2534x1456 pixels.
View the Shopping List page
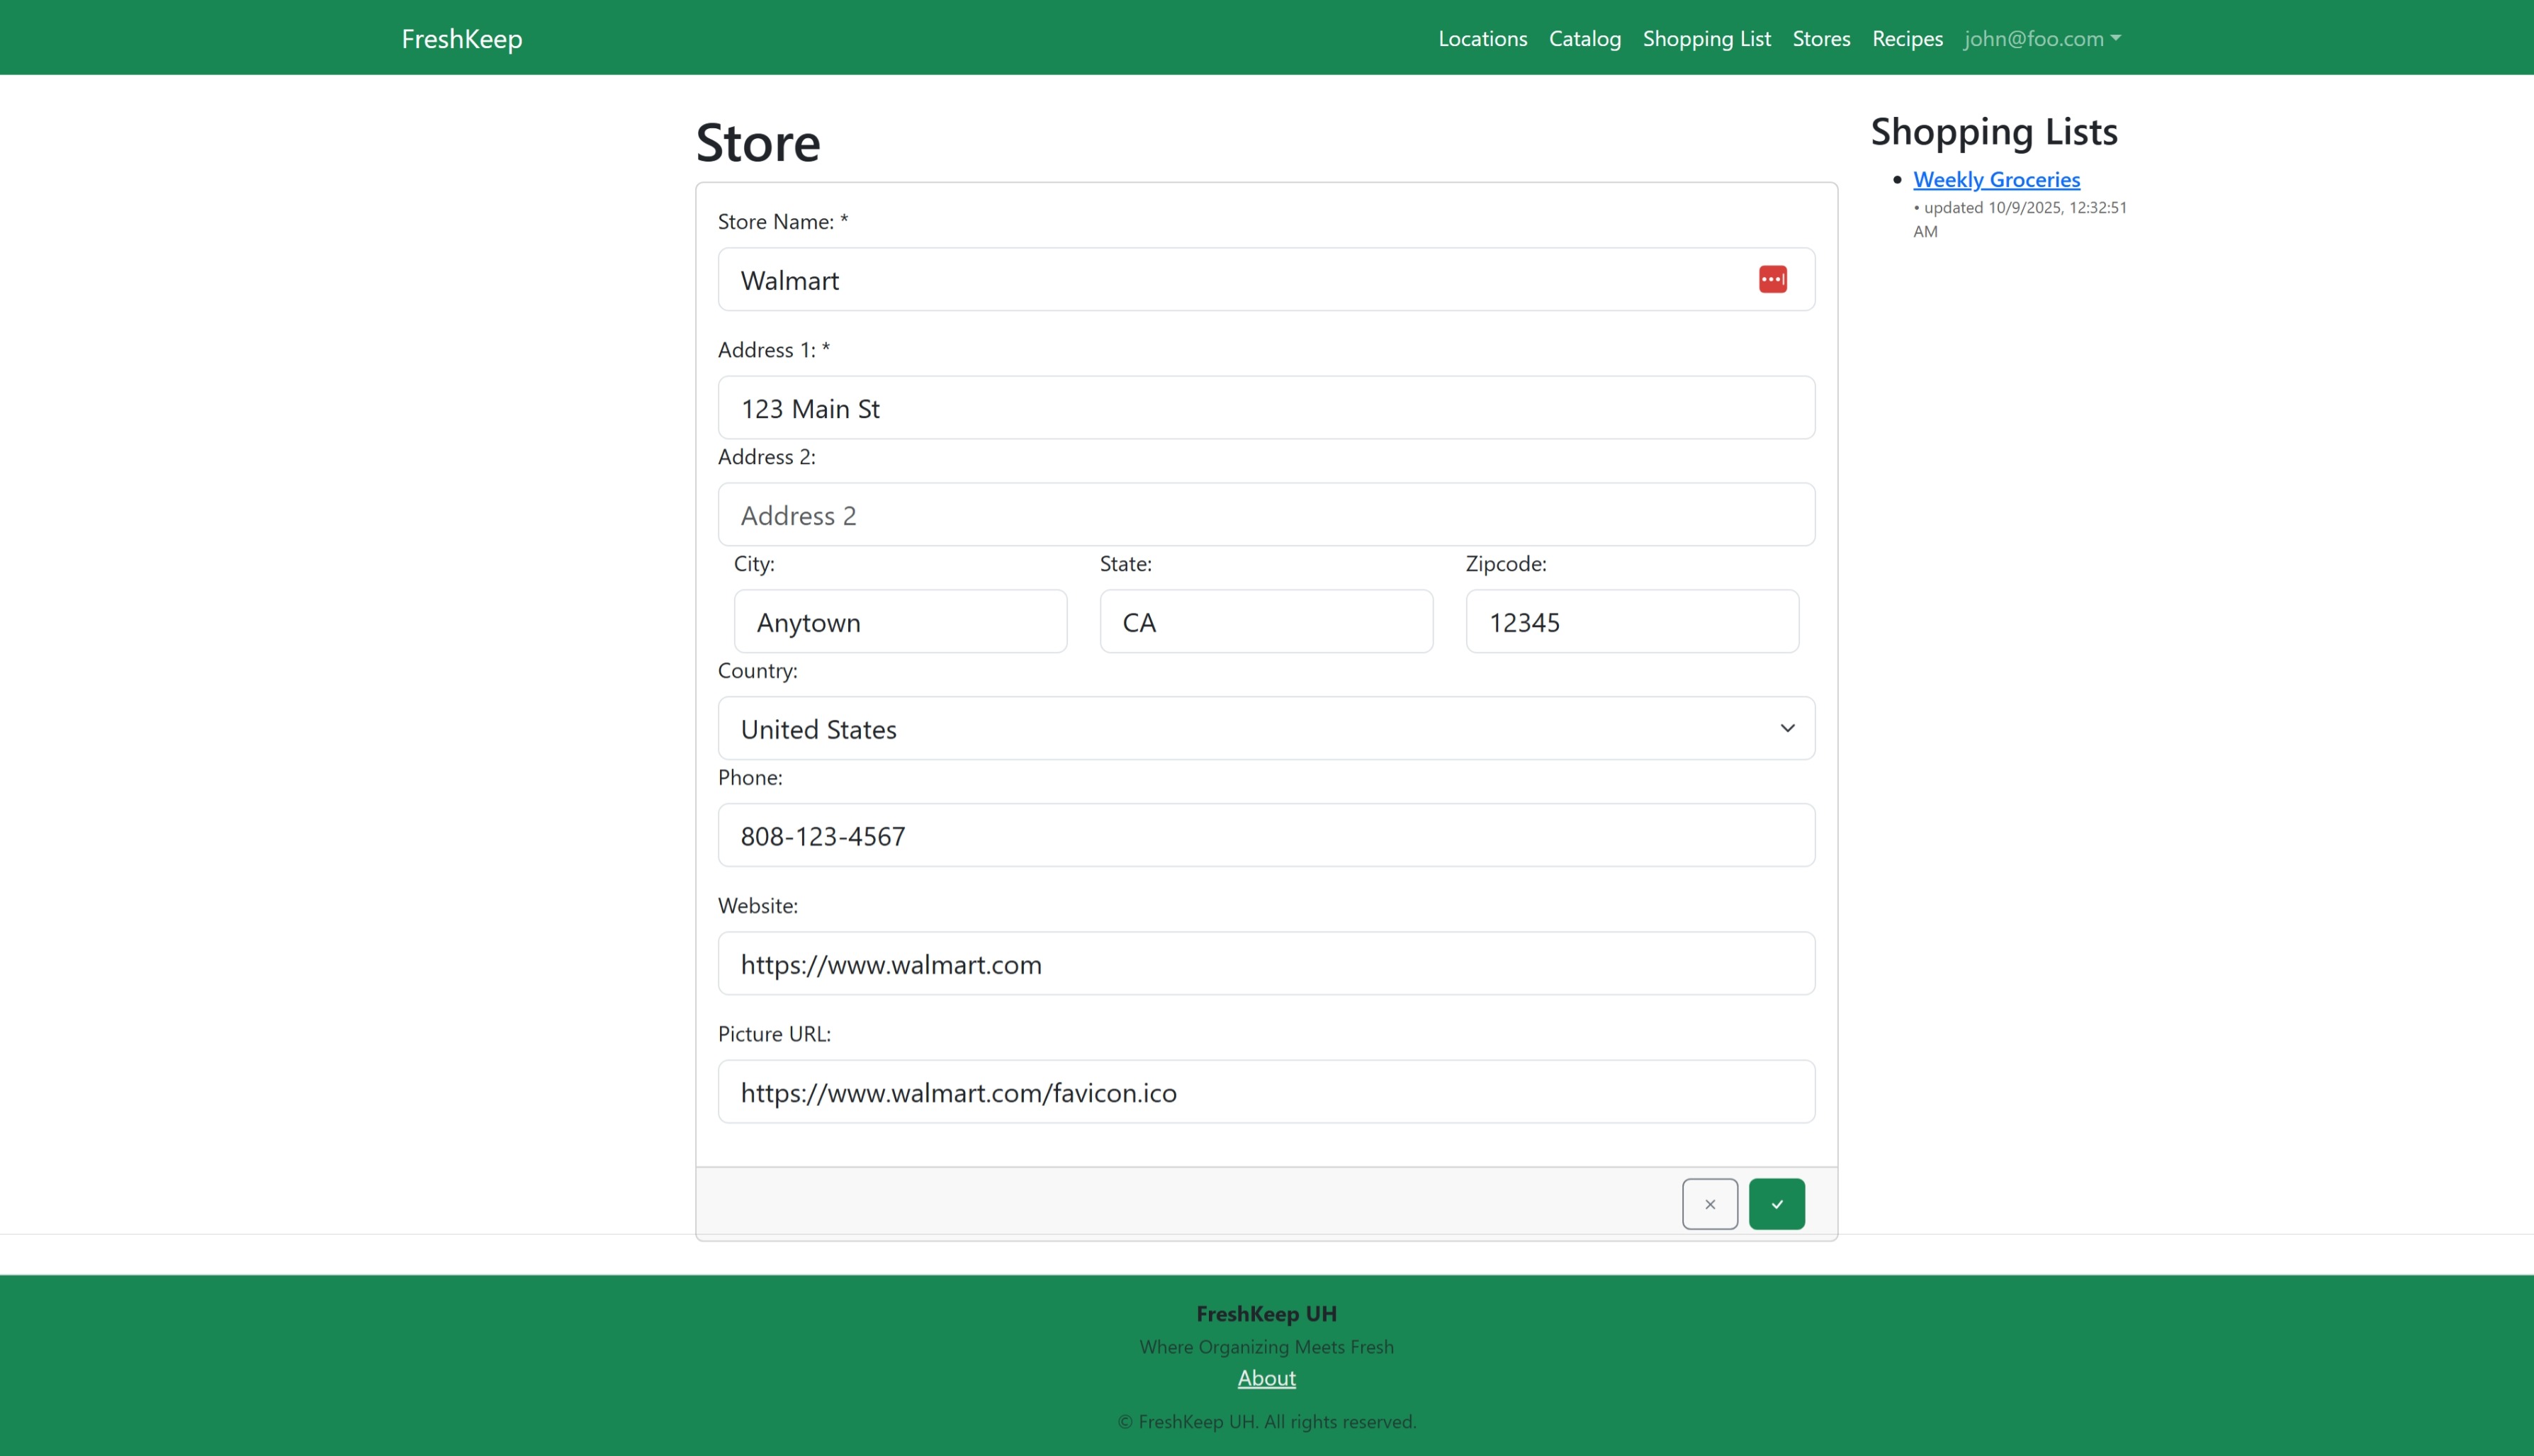tap(1706, 38)
